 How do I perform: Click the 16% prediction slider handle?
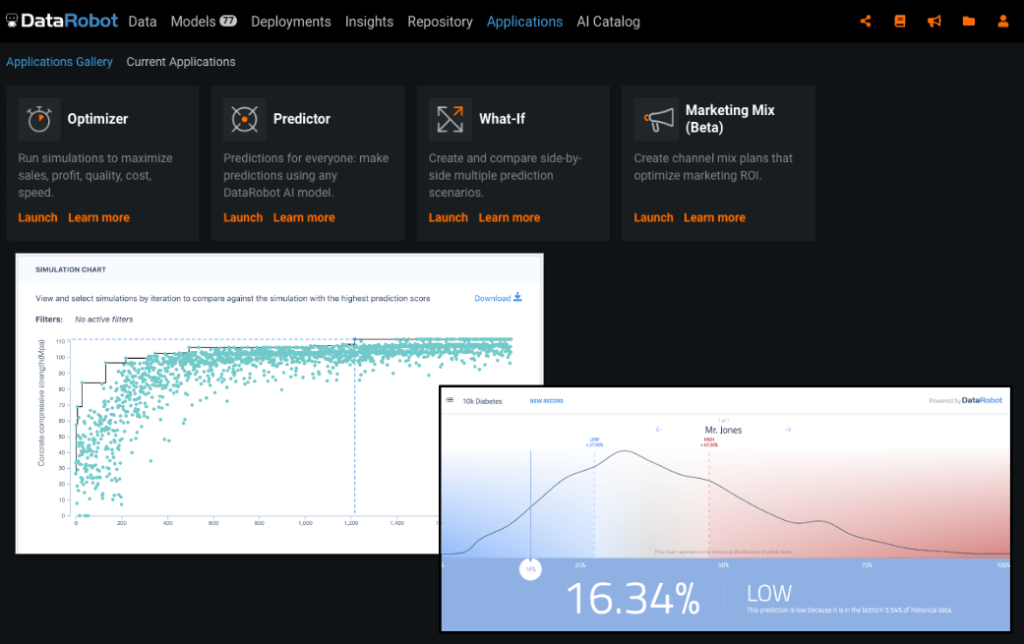(x=531, y=568)
